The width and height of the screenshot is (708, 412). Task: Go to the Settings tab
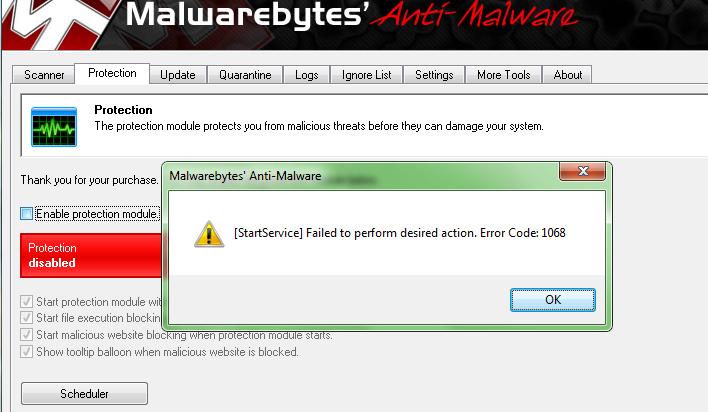(x=434, y=75)
